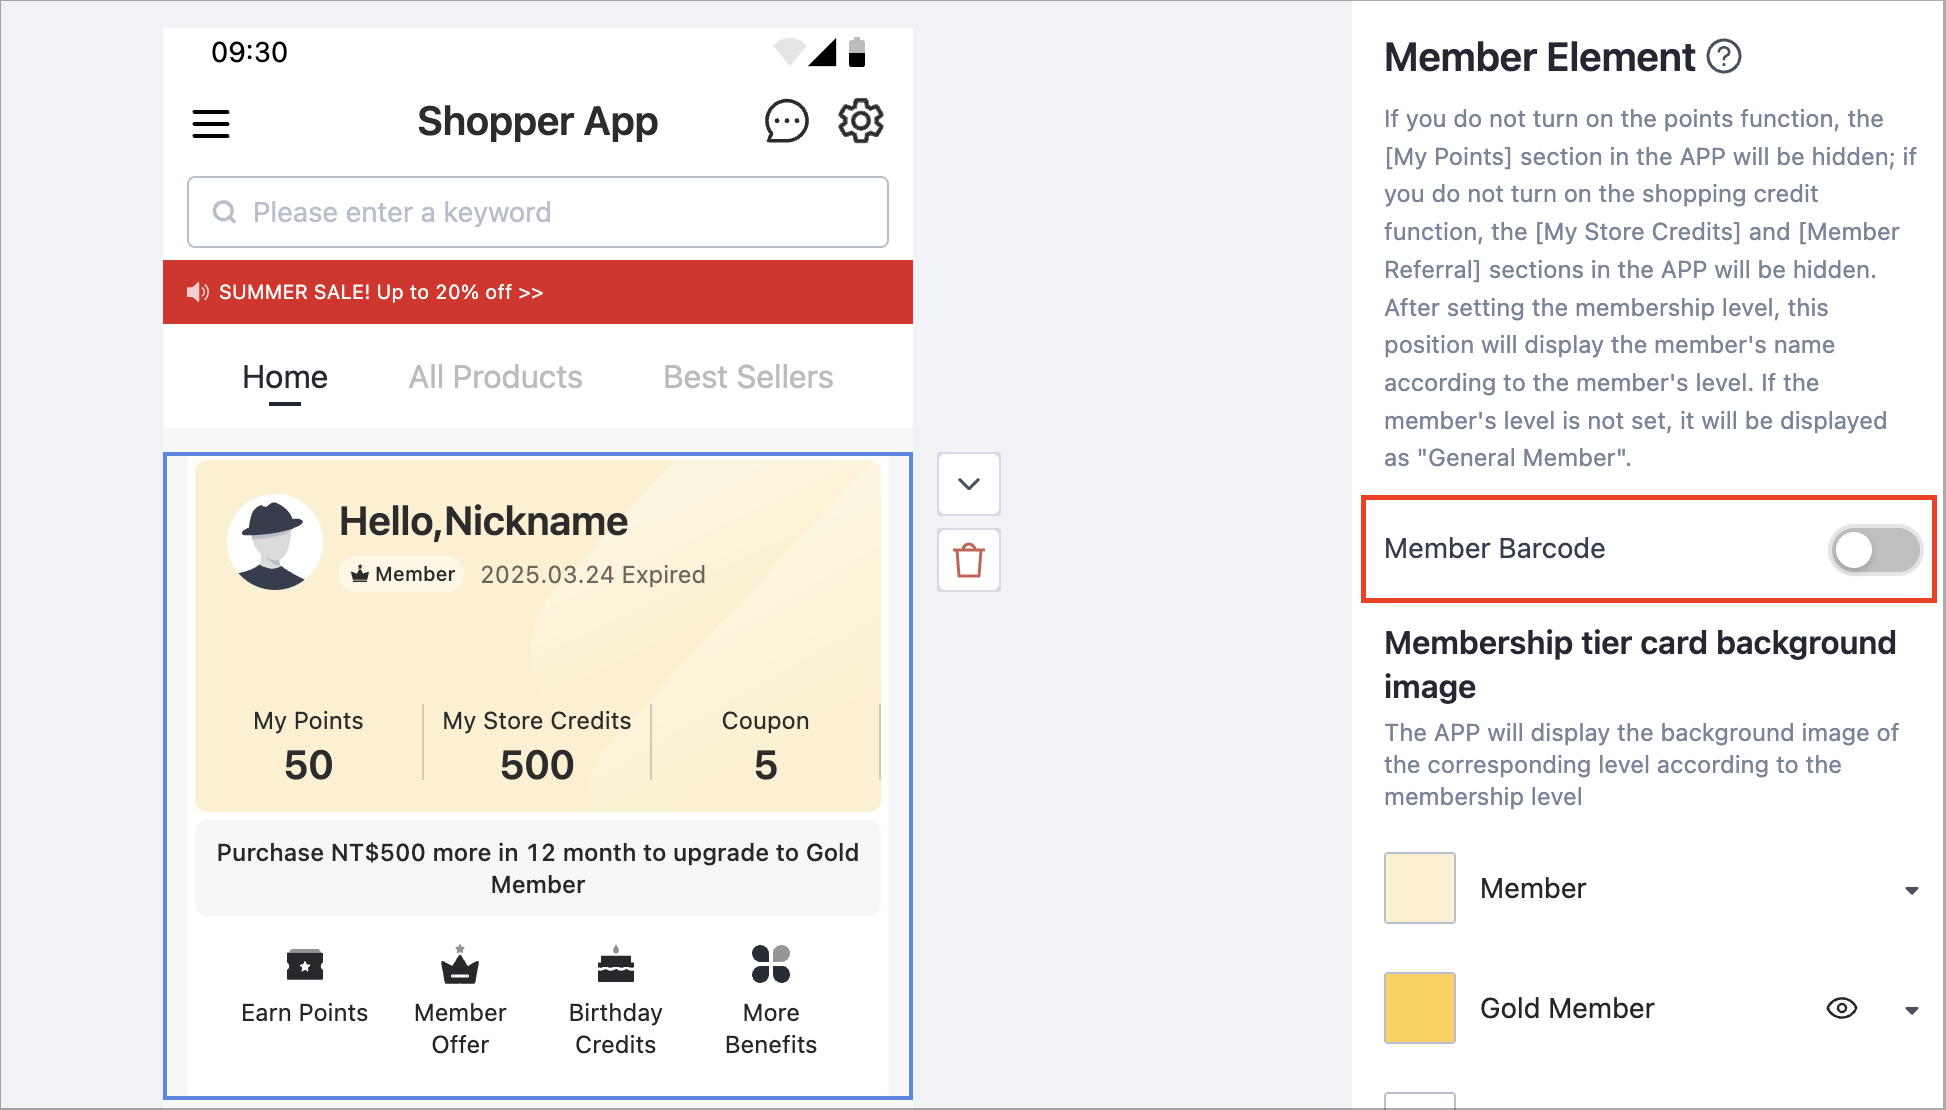Image resolution: width=1946 pixels, height=1110 pixels.
Task: Click the 2025.03.24 Expired text
Action: [593, 575]
